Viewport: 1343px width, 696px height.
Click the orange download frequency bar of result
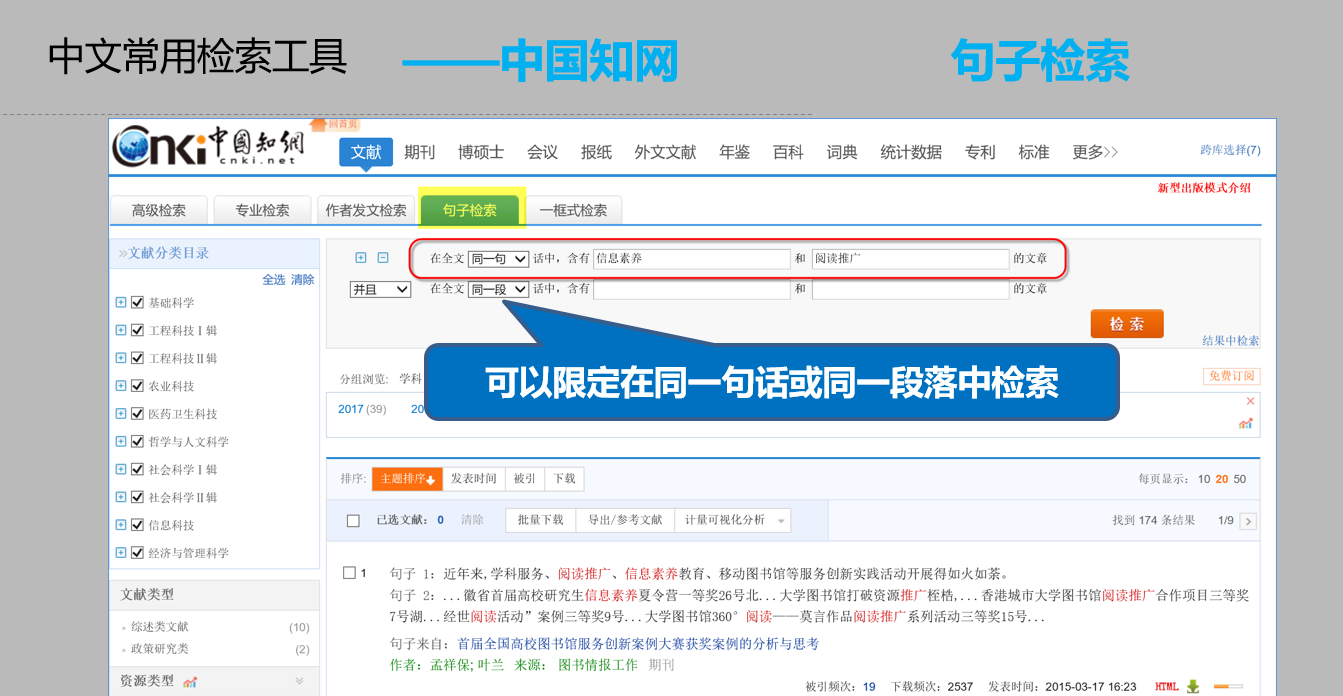pos(1220,685)
